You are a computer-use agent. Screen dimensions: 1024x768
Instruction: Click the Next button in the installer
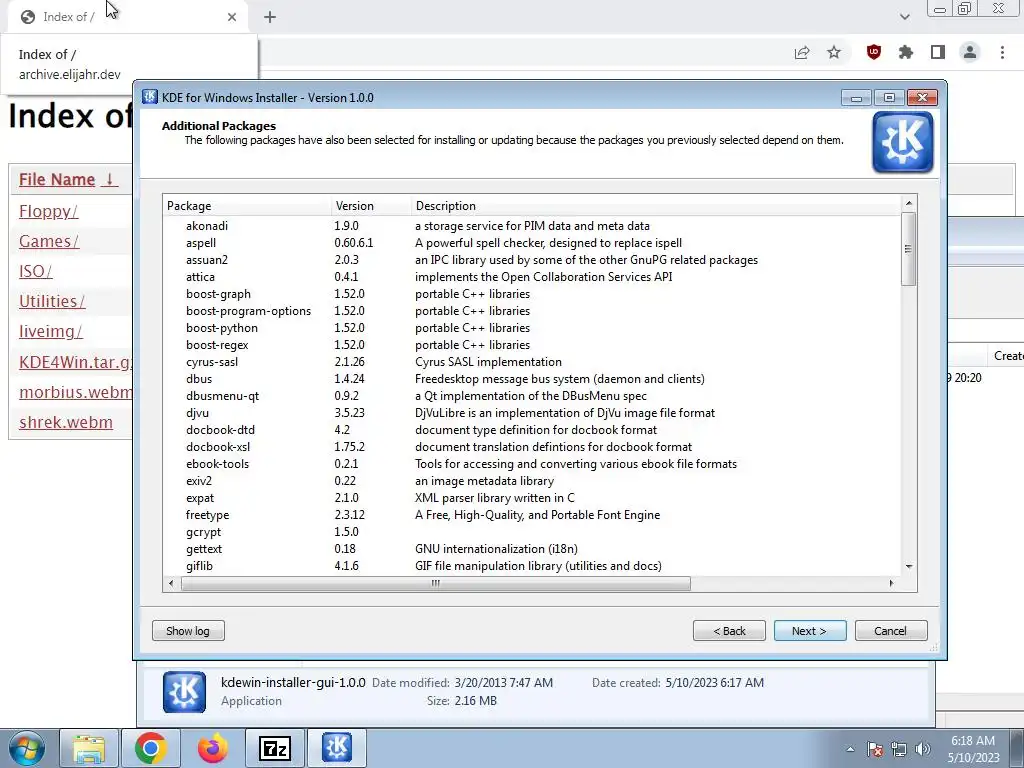coord(810,631)
